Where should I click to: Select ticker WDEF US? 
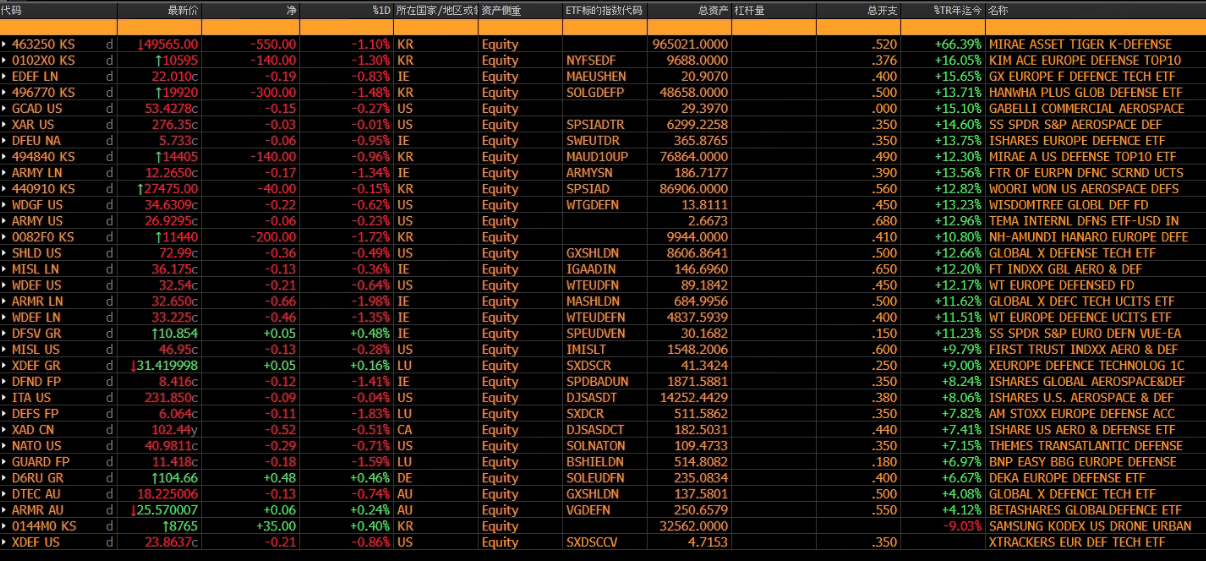(37, 285)
